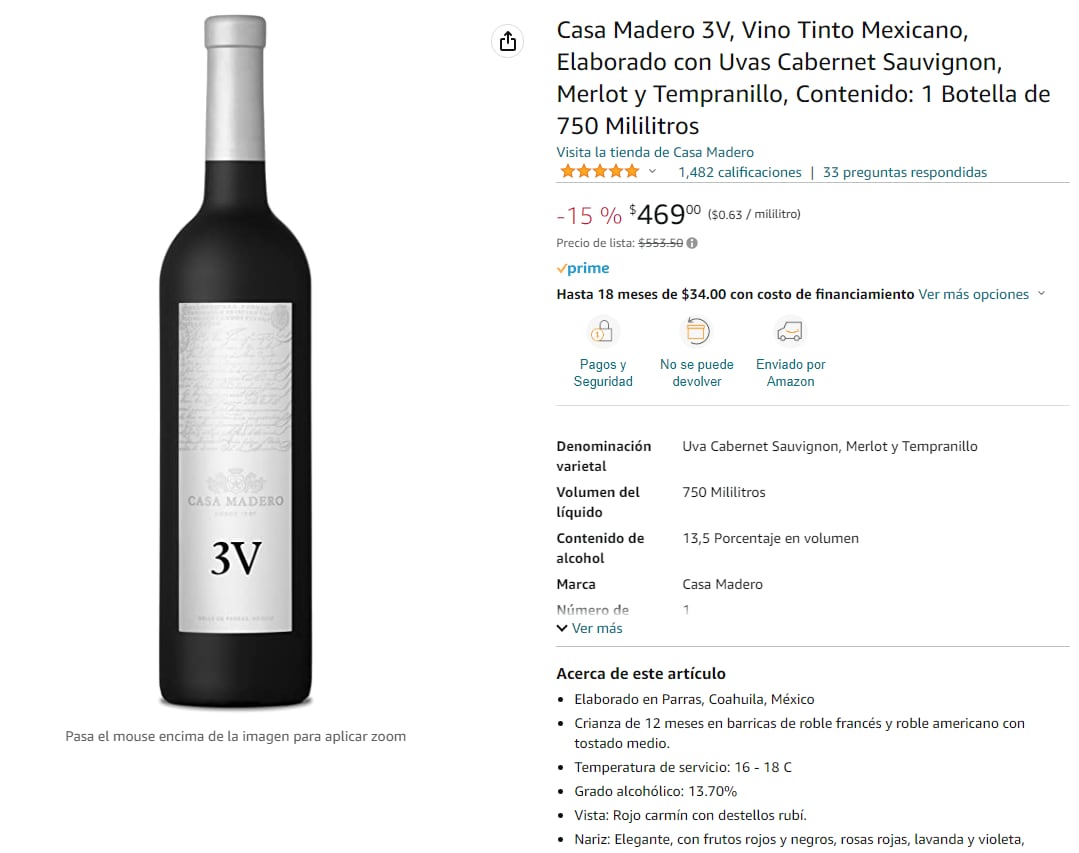Image resolution: width=1079 pixels, height=853 pixels.
Task: Click the No se puede devolver icon
Action: (x=696, y=331)
